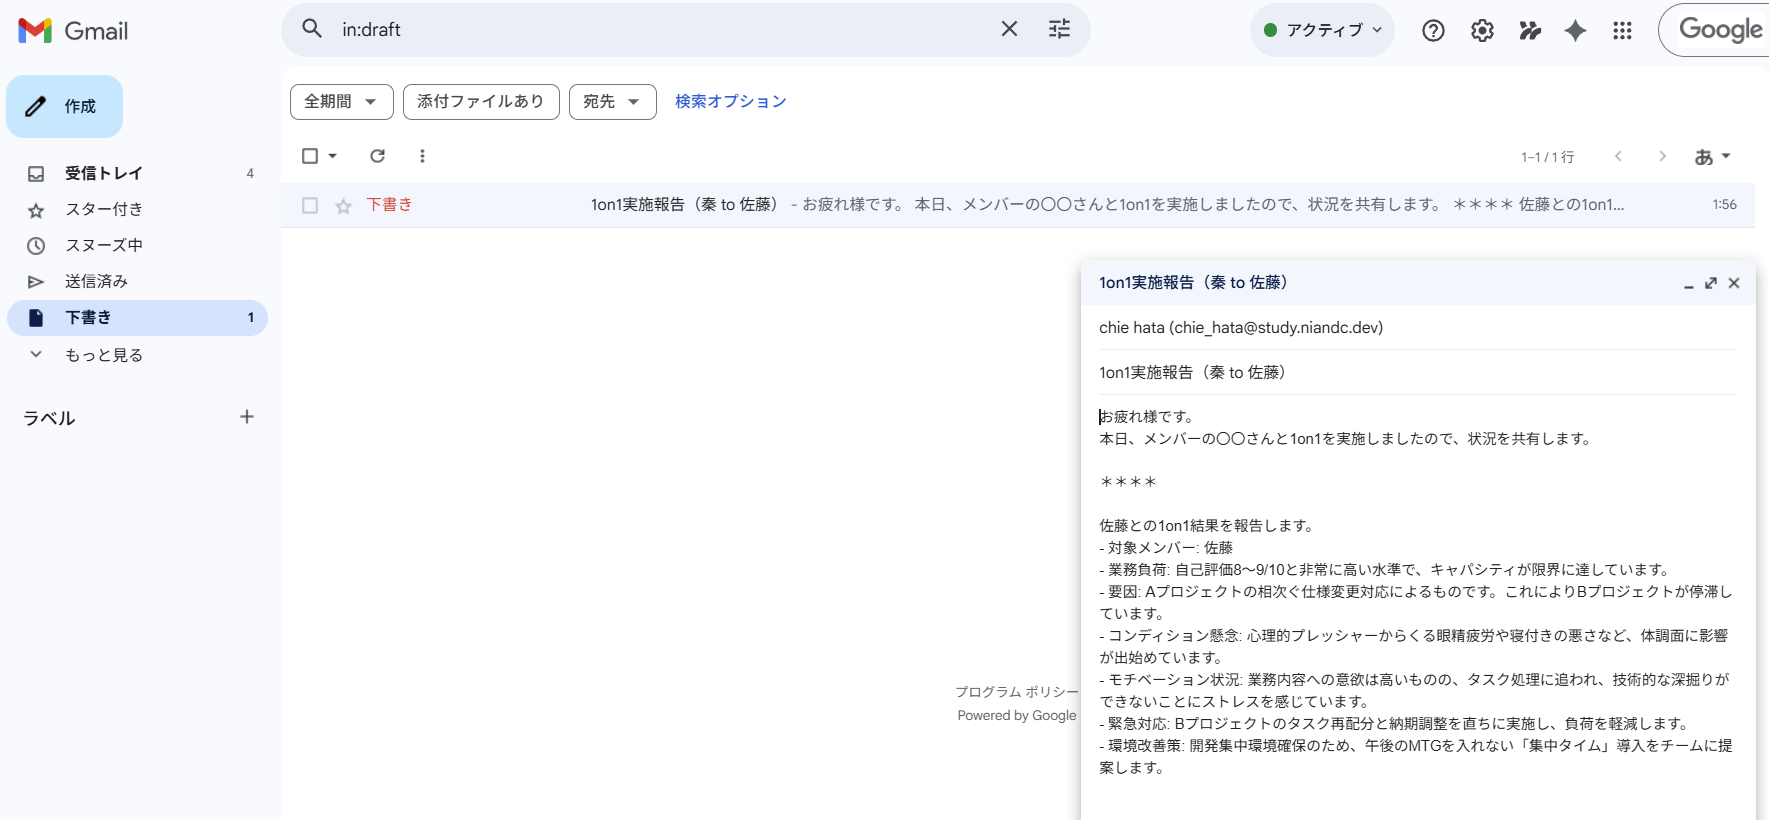Open search filter options slider icon

pyautogui.click(x=1059, y=29)
